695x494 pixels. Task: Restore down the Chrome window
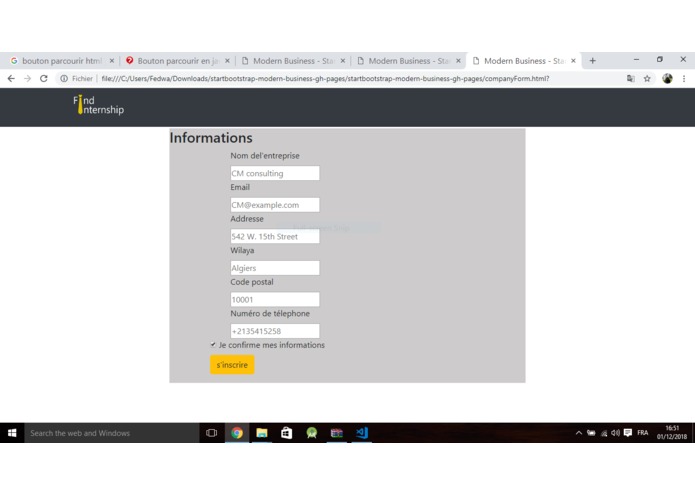click(x=660, y=59)
